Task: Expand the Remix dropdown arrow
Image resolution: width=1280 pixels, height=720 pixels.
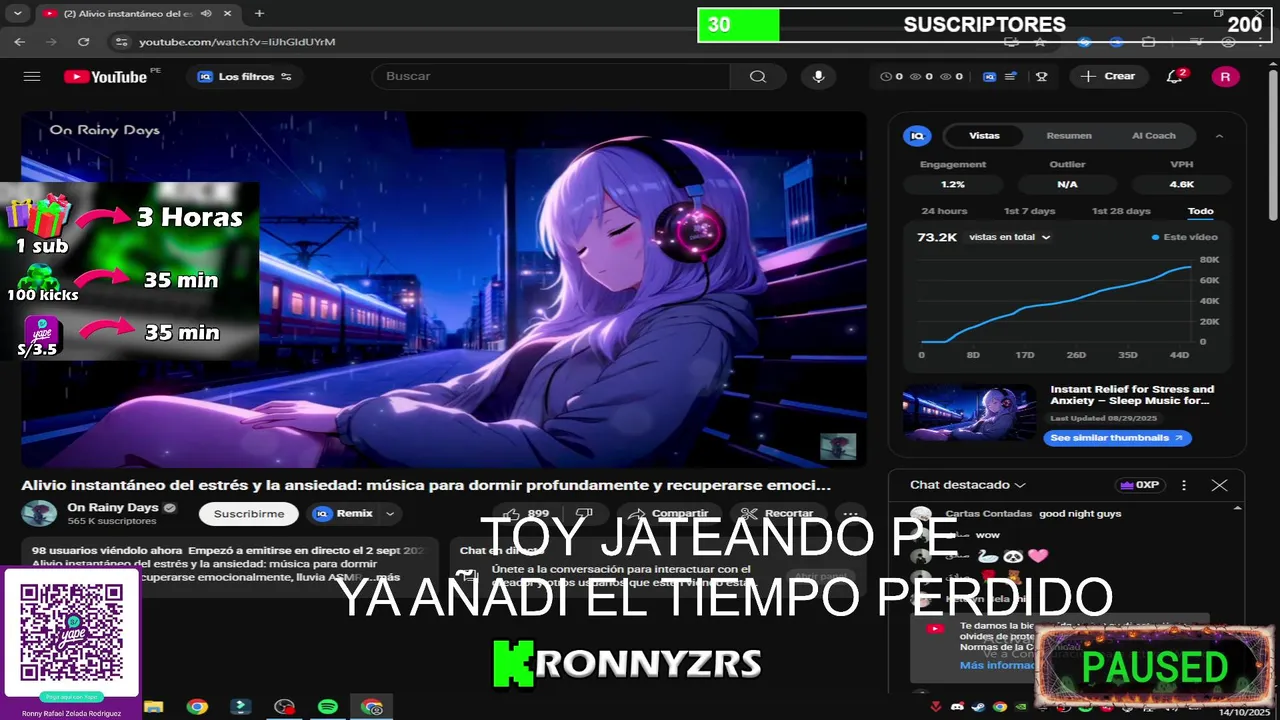Action: [x=390, y=514]
